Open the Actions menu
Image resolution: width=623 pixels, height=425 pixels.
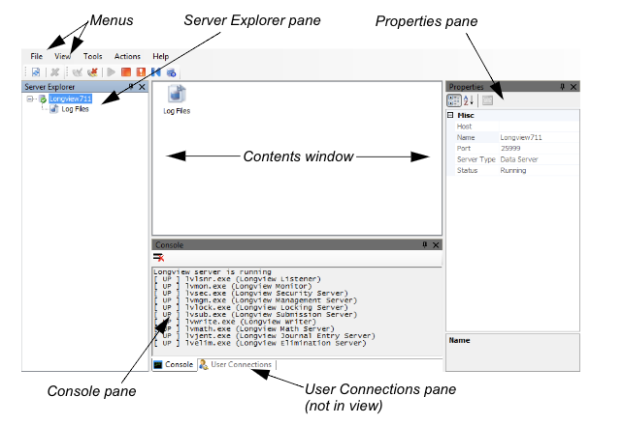[x=127, y=57]
